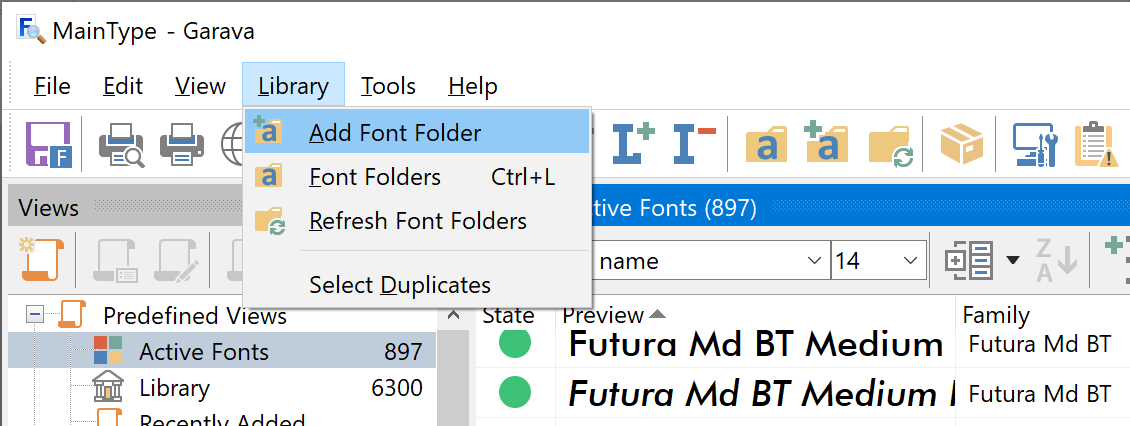Close the open Library menu

tap(293, 86)
